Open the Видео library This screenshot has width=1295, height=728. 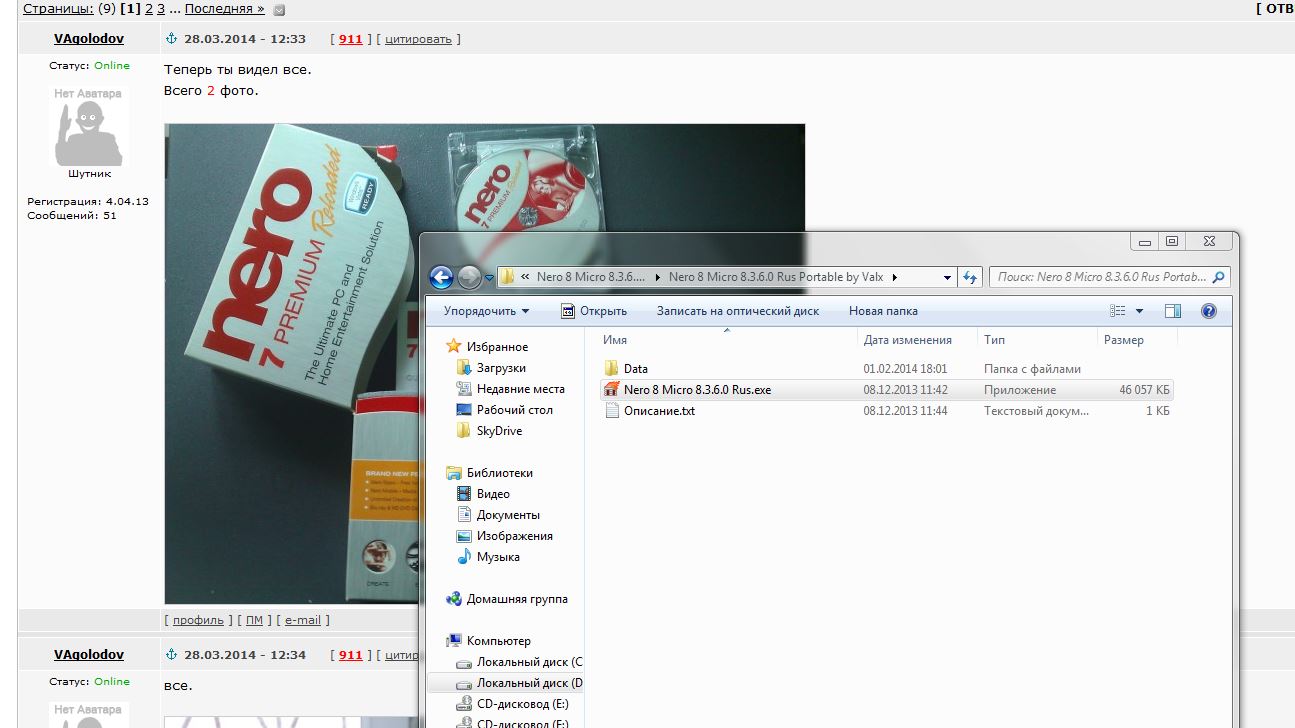tap(483, 494)
